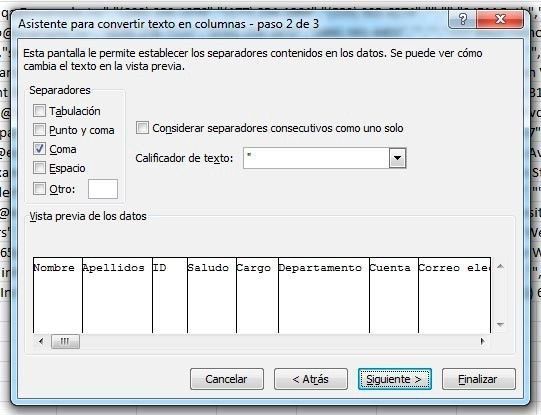The height and width of the screenshot is (415, 541).
Task: Uncheck the Coma separator checkbox
Action: click(39, 149)
